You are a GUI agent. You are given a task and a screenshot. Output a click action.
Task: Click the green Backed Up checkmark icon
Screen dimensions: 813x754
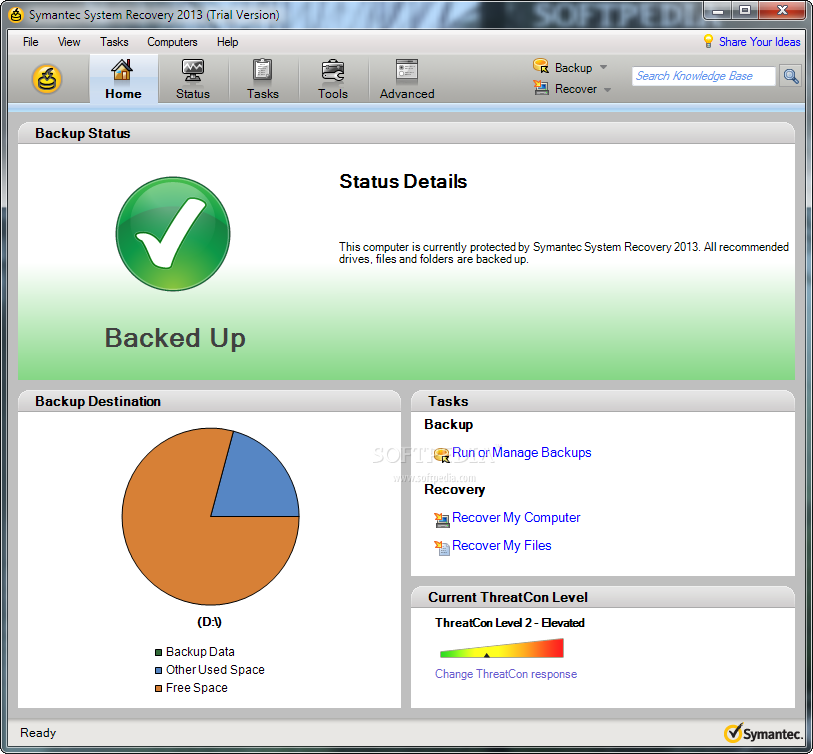pyautogui.click(x=173, y=234)
